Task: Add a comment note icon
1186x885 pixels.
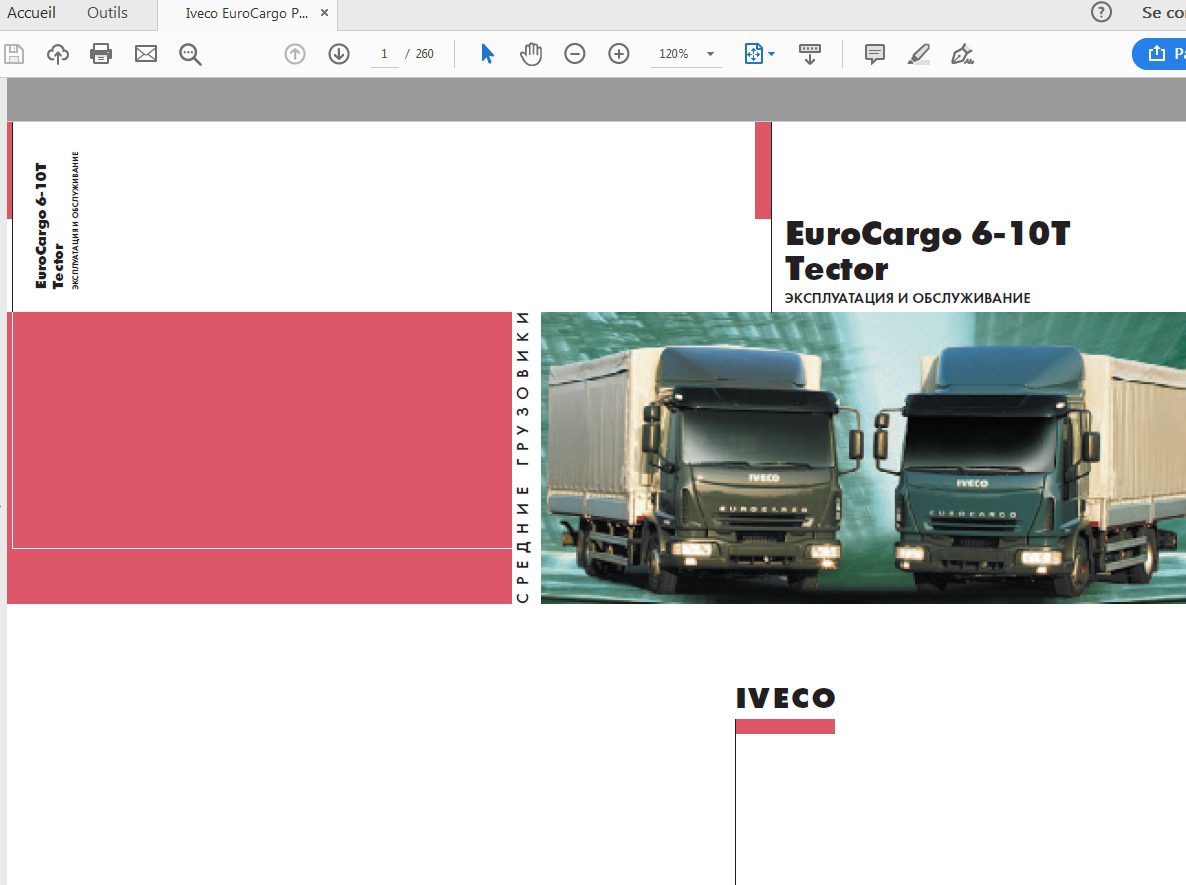Action: 874,54
